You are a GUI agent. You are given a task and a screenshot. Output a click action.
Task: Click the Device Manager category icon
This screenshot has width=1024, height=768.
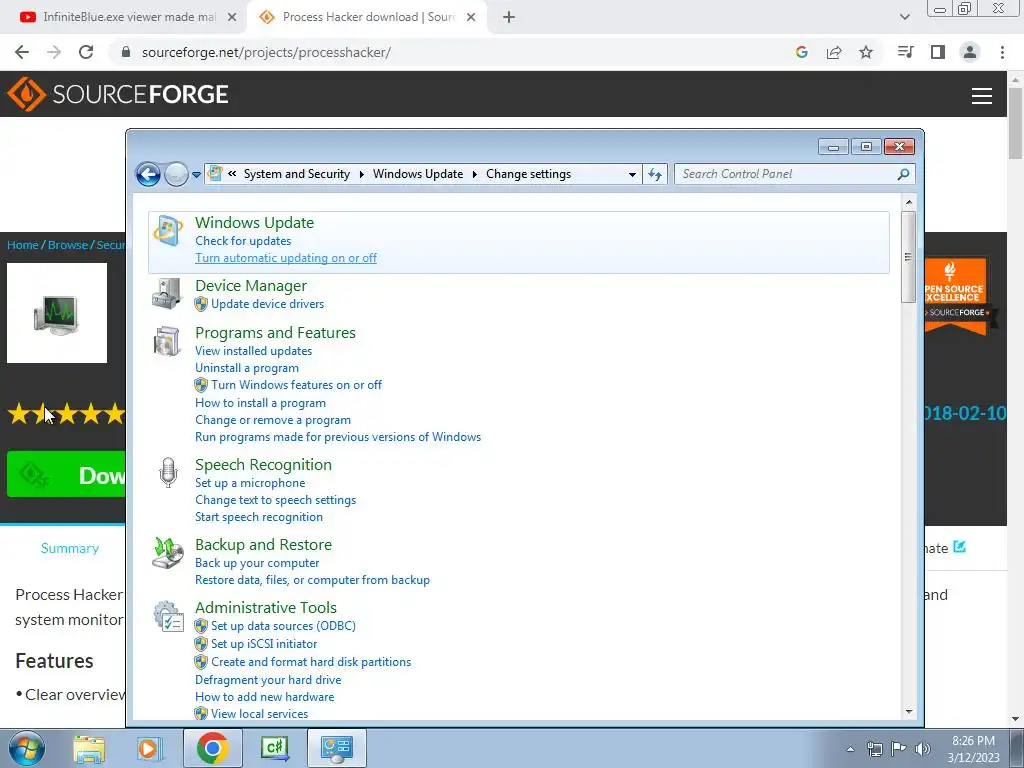(x=168, y=293)
